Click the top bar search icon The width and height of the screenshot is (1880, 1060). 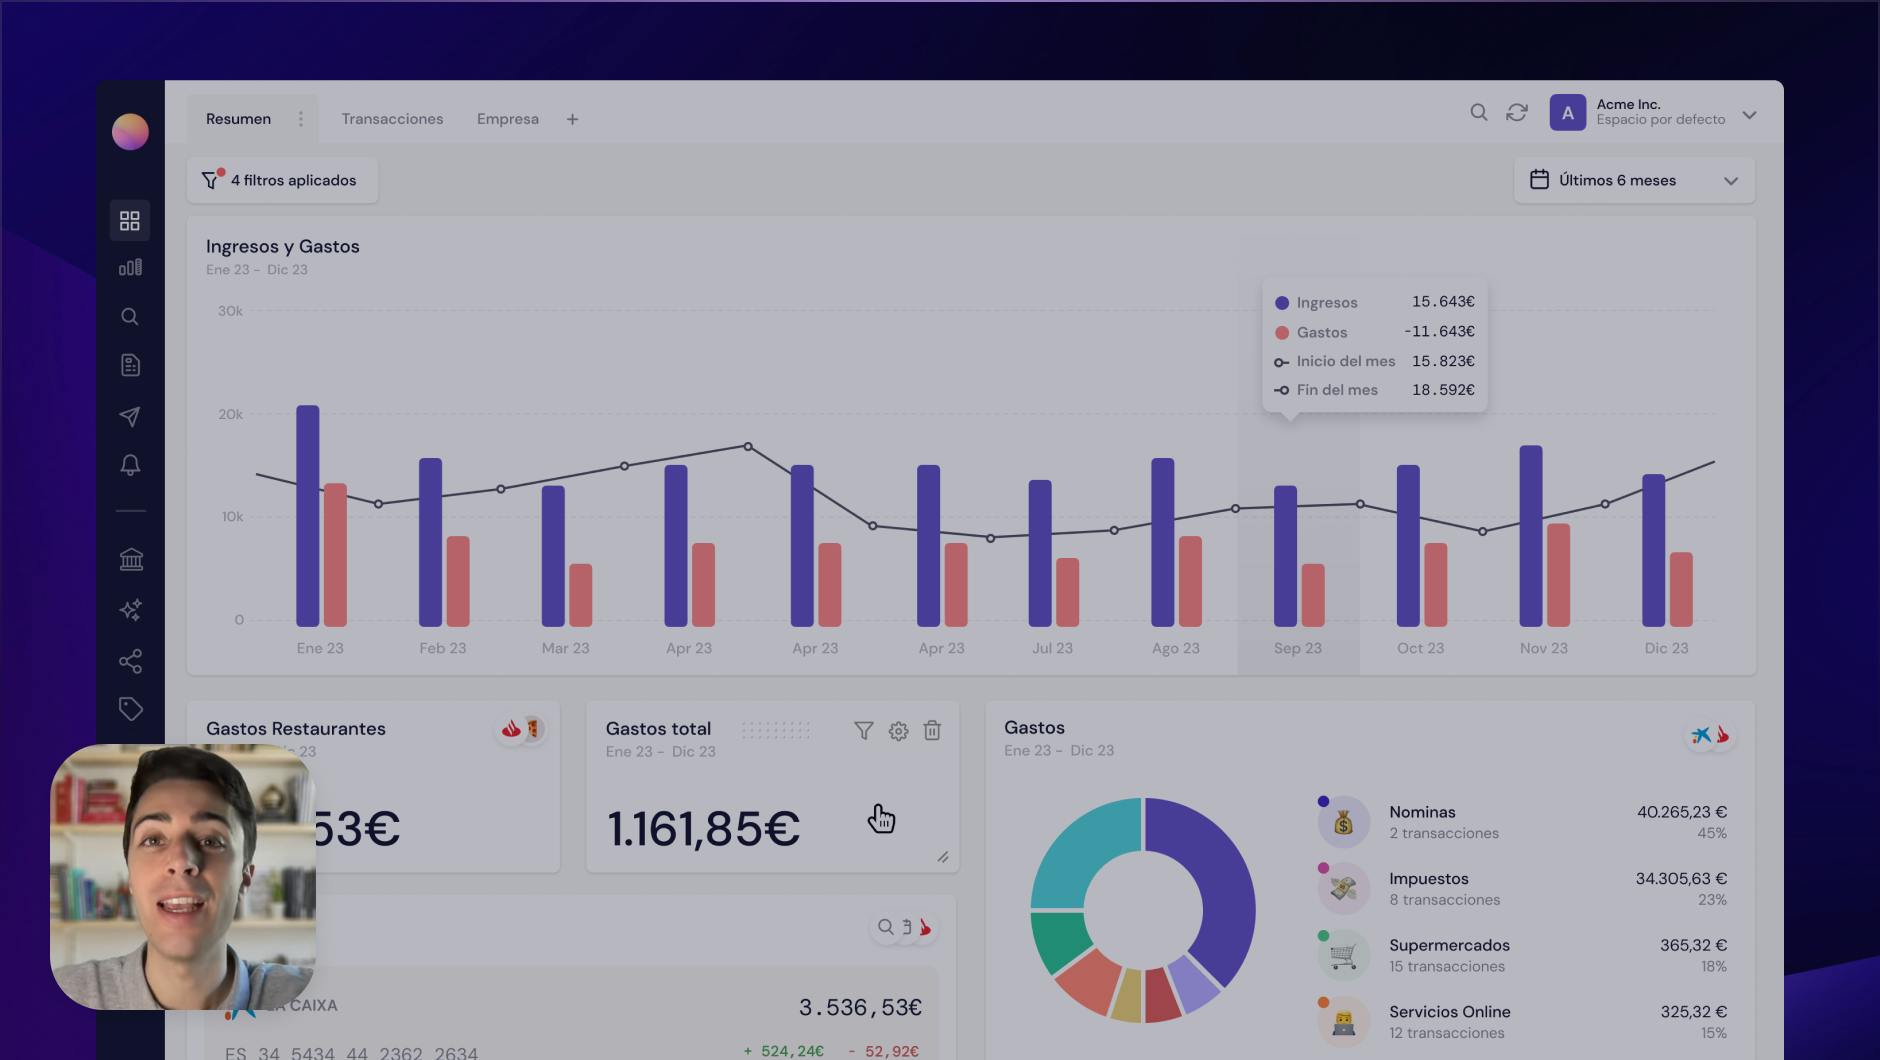1479,112
